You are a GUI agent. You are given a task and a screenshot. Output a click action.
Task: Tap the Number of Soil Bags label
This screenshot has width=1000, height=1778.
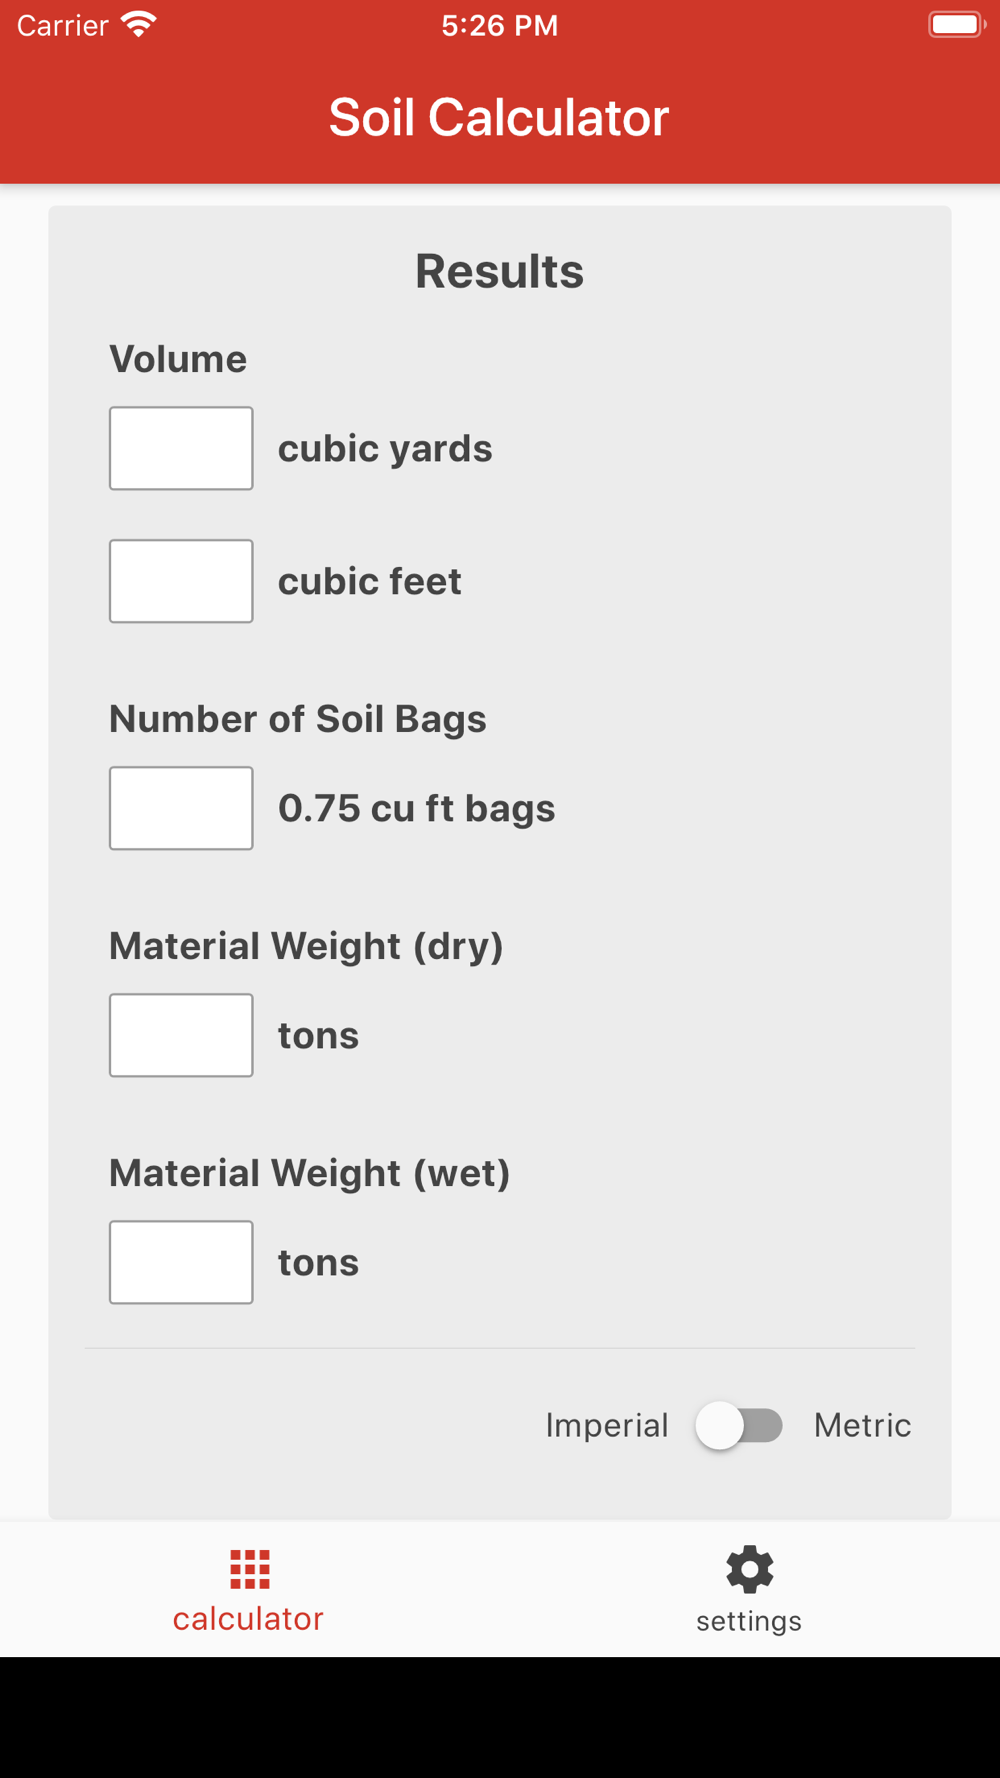[298, 719]
